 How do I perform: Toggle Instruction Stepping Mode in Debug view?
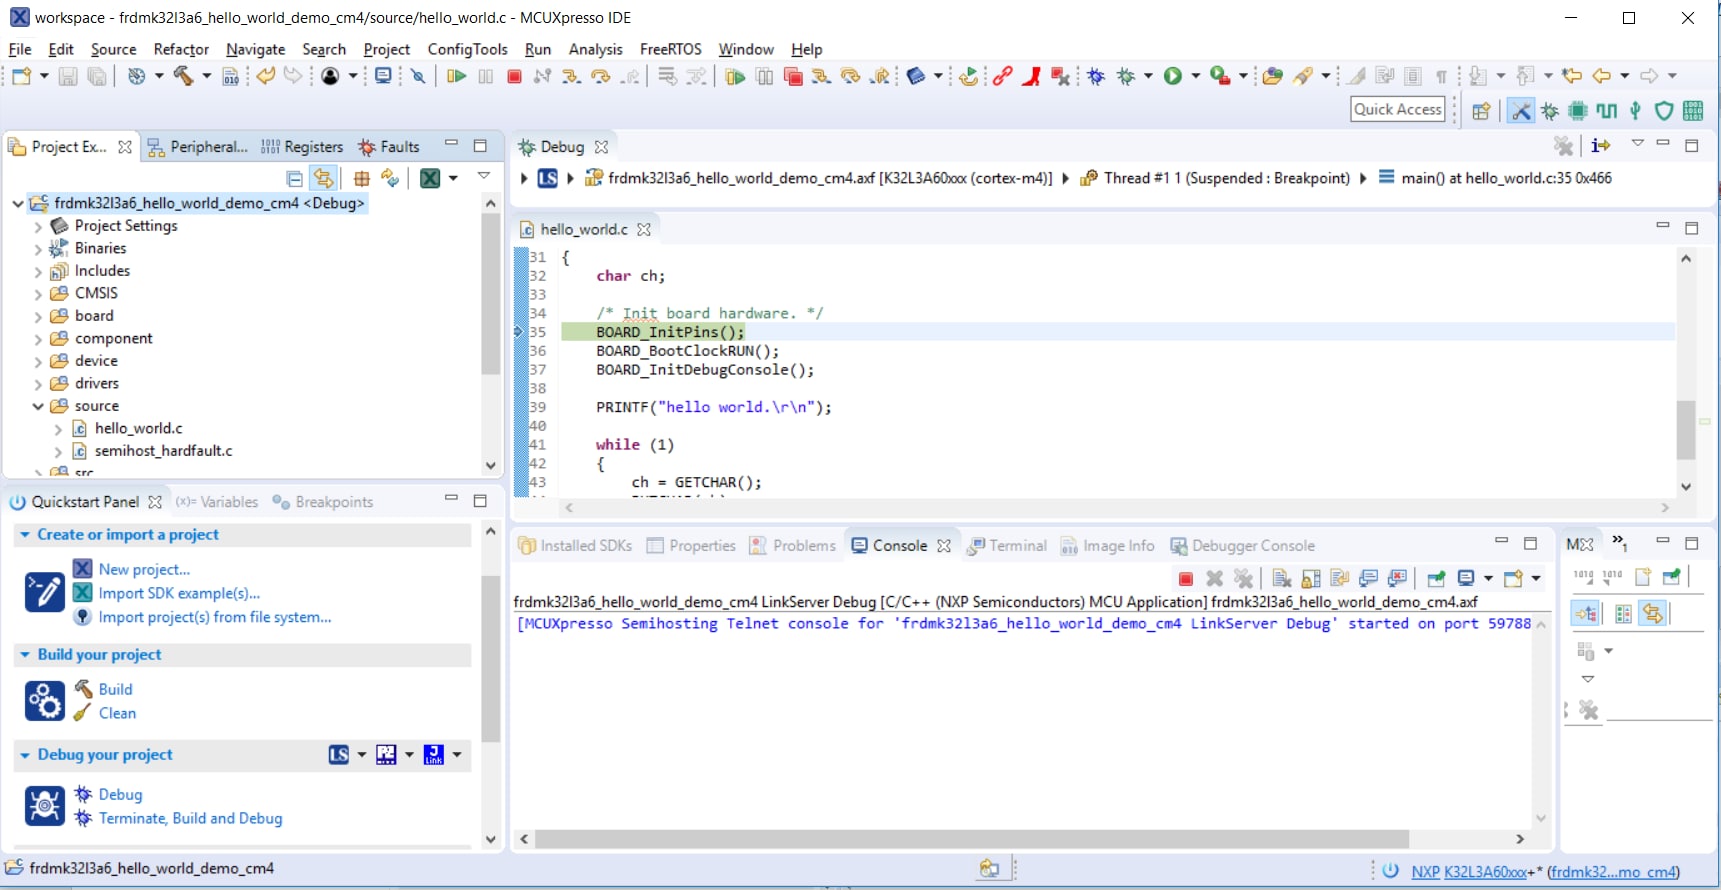[x=1600, y=146]
